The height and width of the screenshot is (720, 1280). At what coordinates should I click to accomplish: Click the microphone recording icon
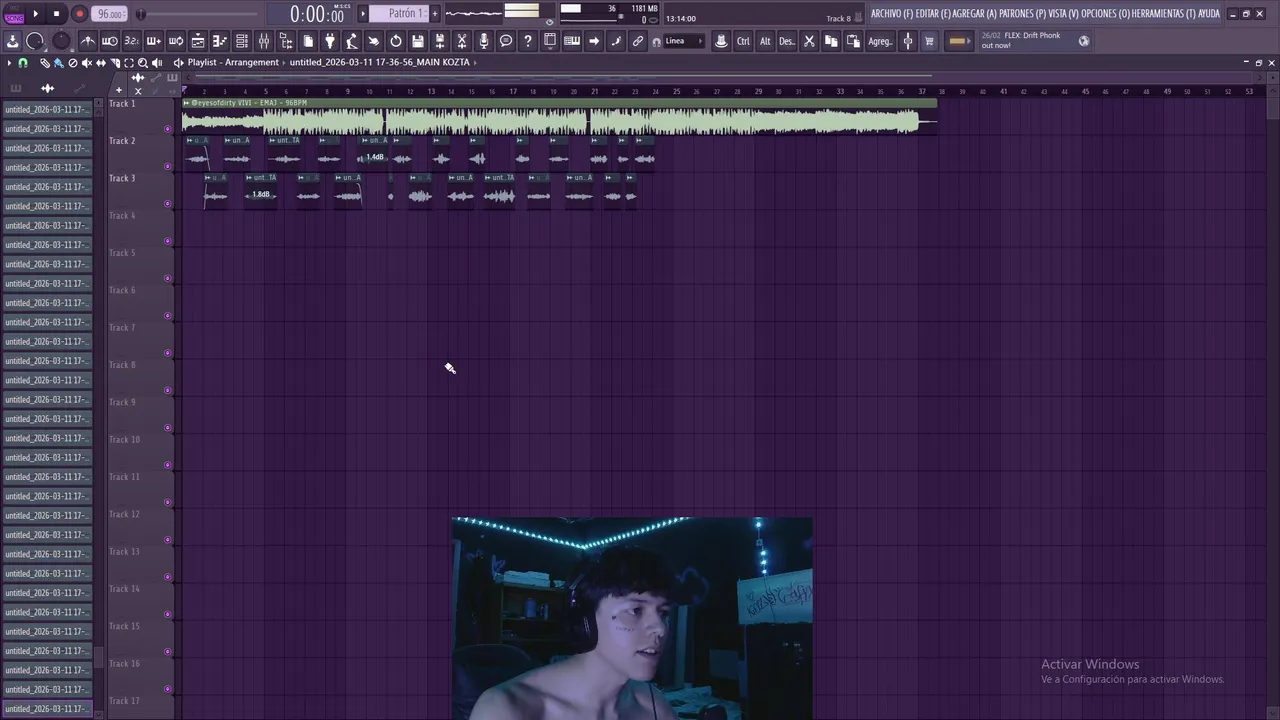[x=484, y=41]
